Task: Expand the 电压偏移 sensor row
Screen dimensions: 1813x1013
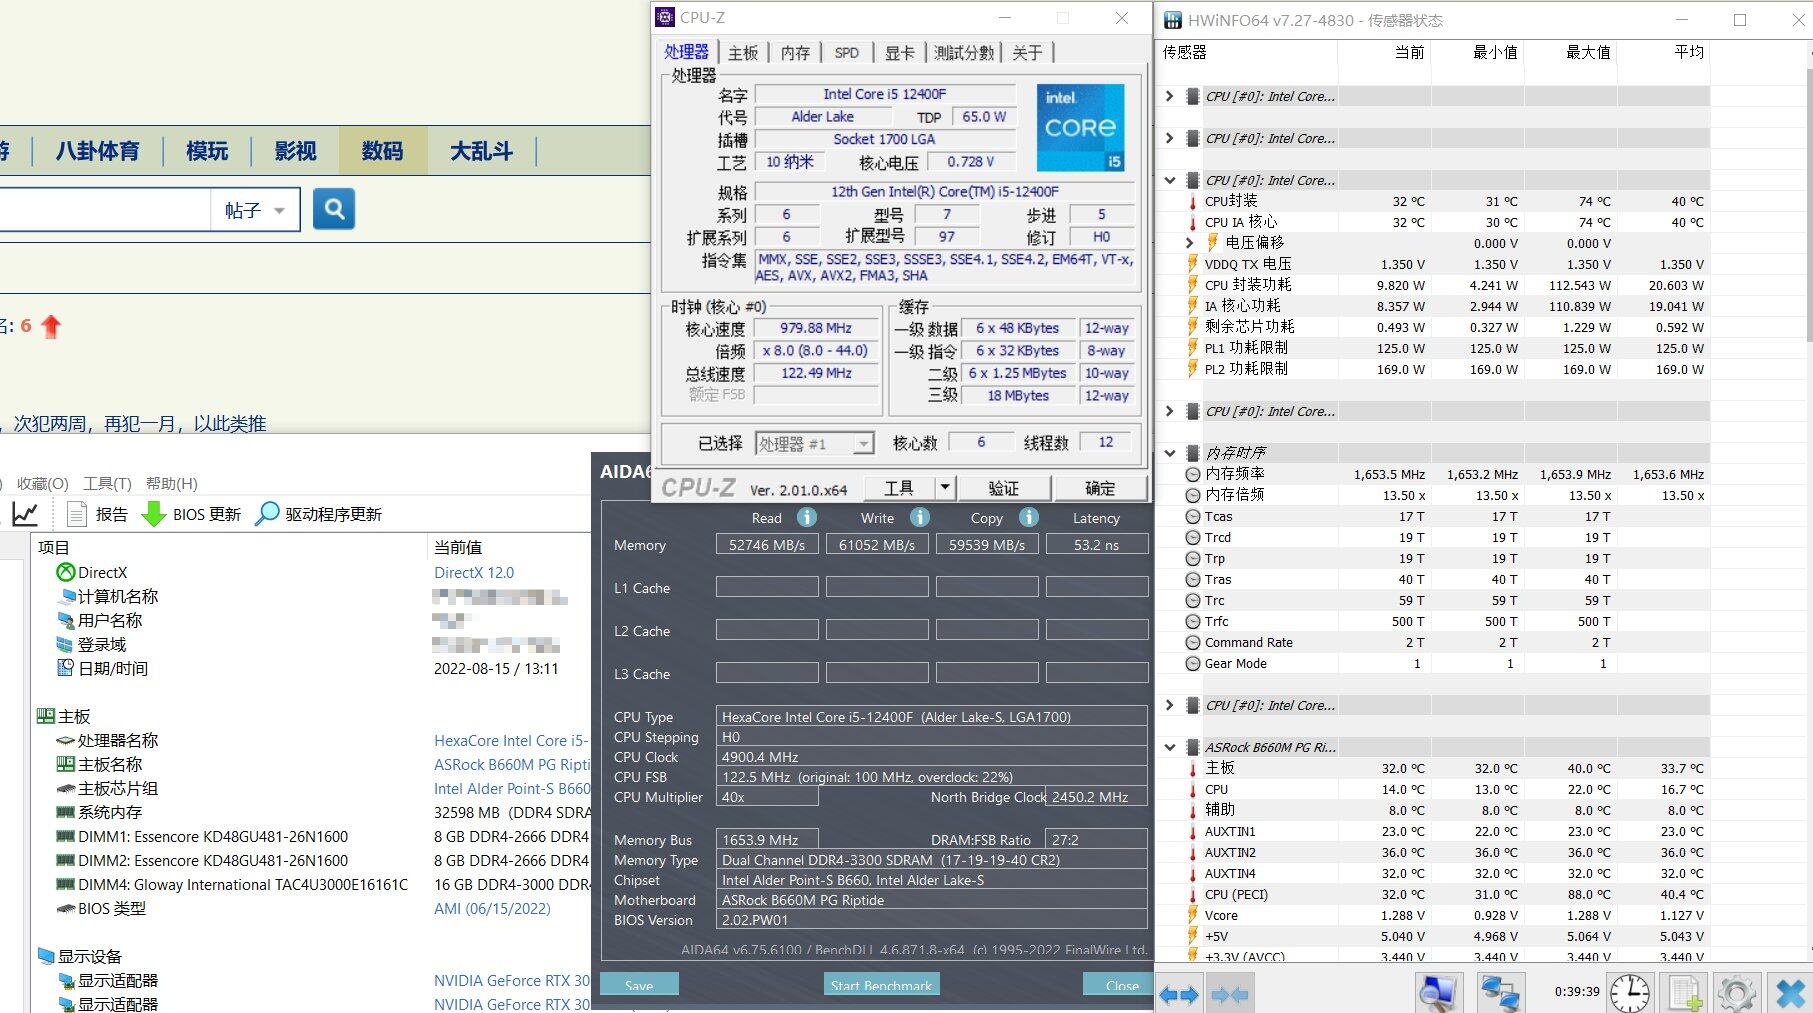Action: [x=1189, y=243]
